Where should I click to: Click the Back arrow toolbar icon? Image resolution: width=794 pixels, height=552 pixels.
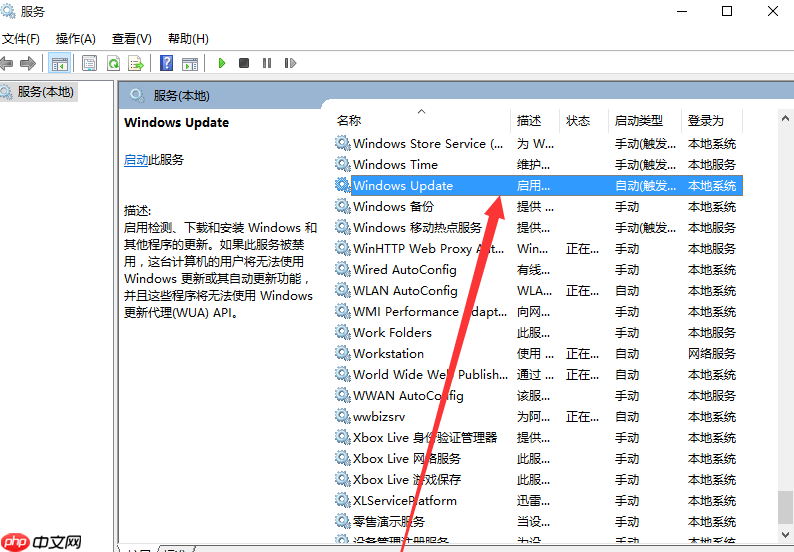[x=6, y=63]
